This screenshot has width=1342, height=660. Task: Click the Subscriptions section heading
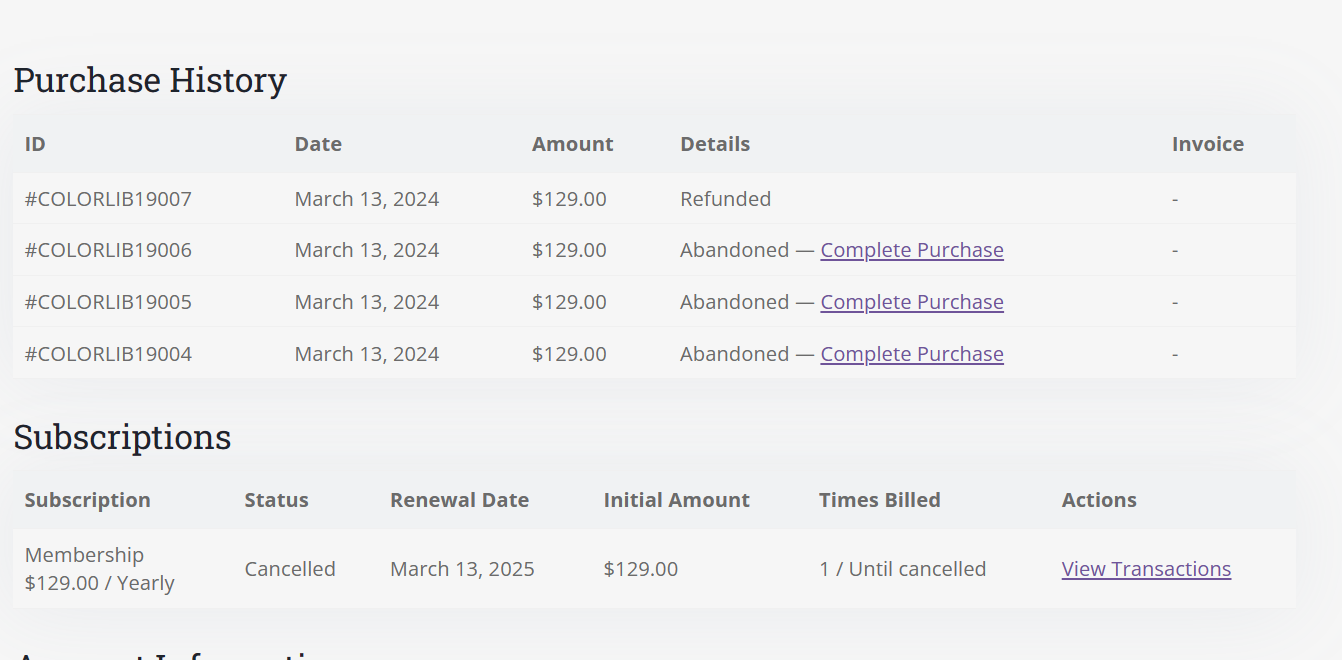pyautogui.click(x=122, y=437)
